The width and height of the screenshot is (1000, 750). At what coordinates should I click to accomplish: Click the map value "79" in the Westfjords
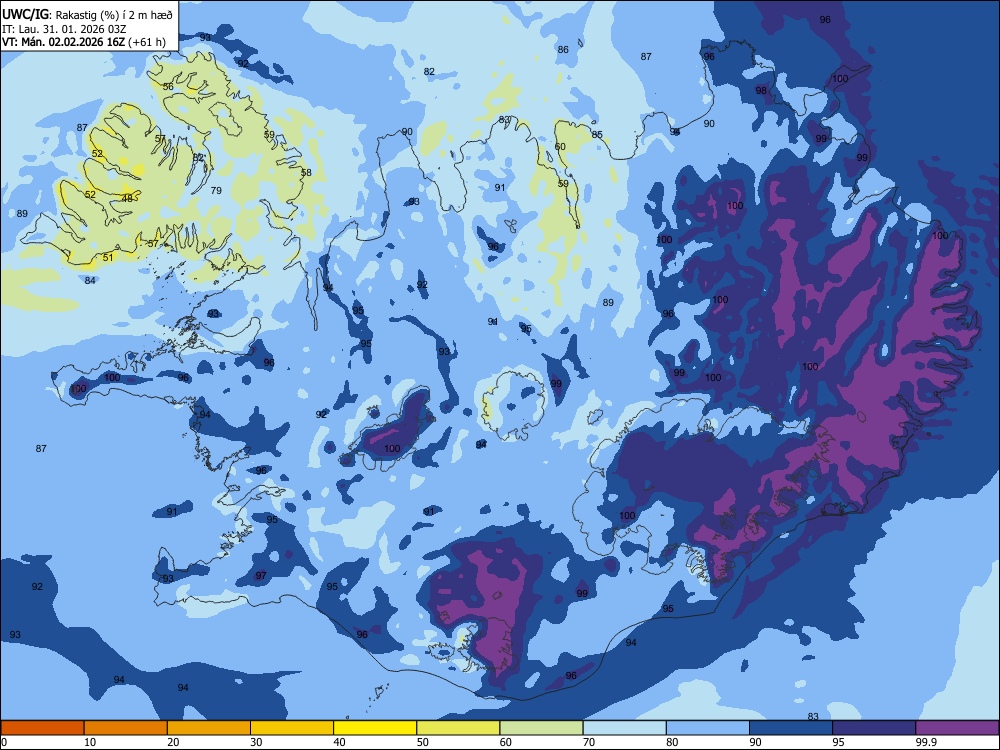pyautogui.click(x=216, y=190)
